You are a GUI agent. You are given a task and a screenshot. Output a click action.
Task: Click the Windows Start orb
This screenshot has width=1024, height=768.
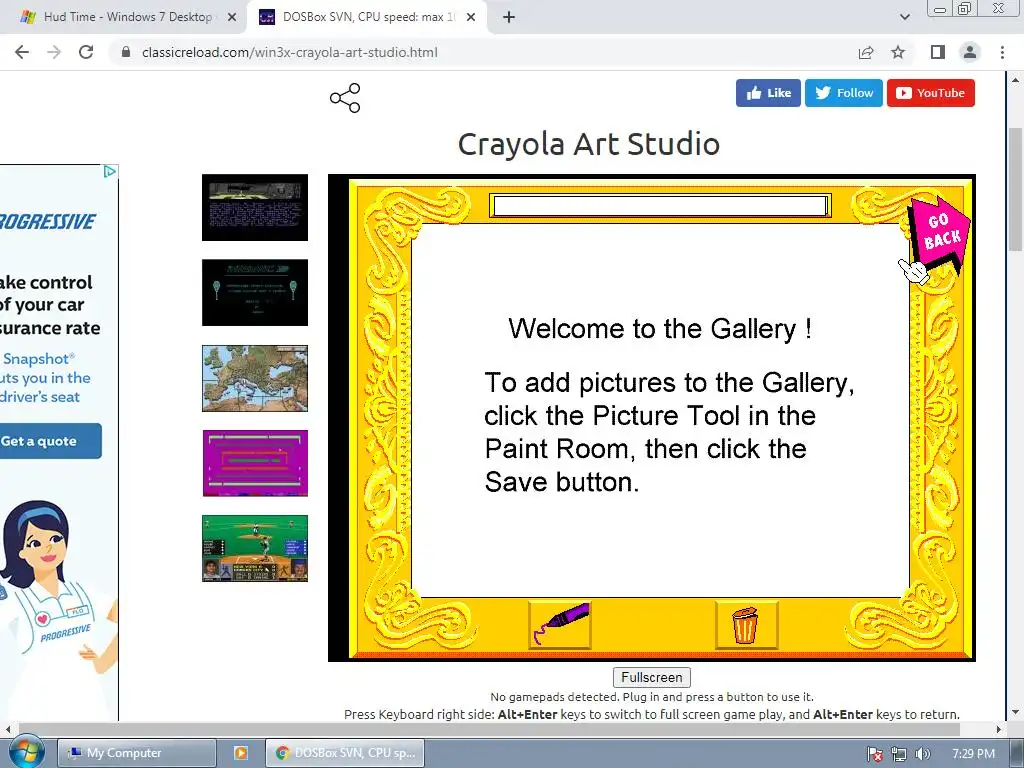tap(26, 752)
